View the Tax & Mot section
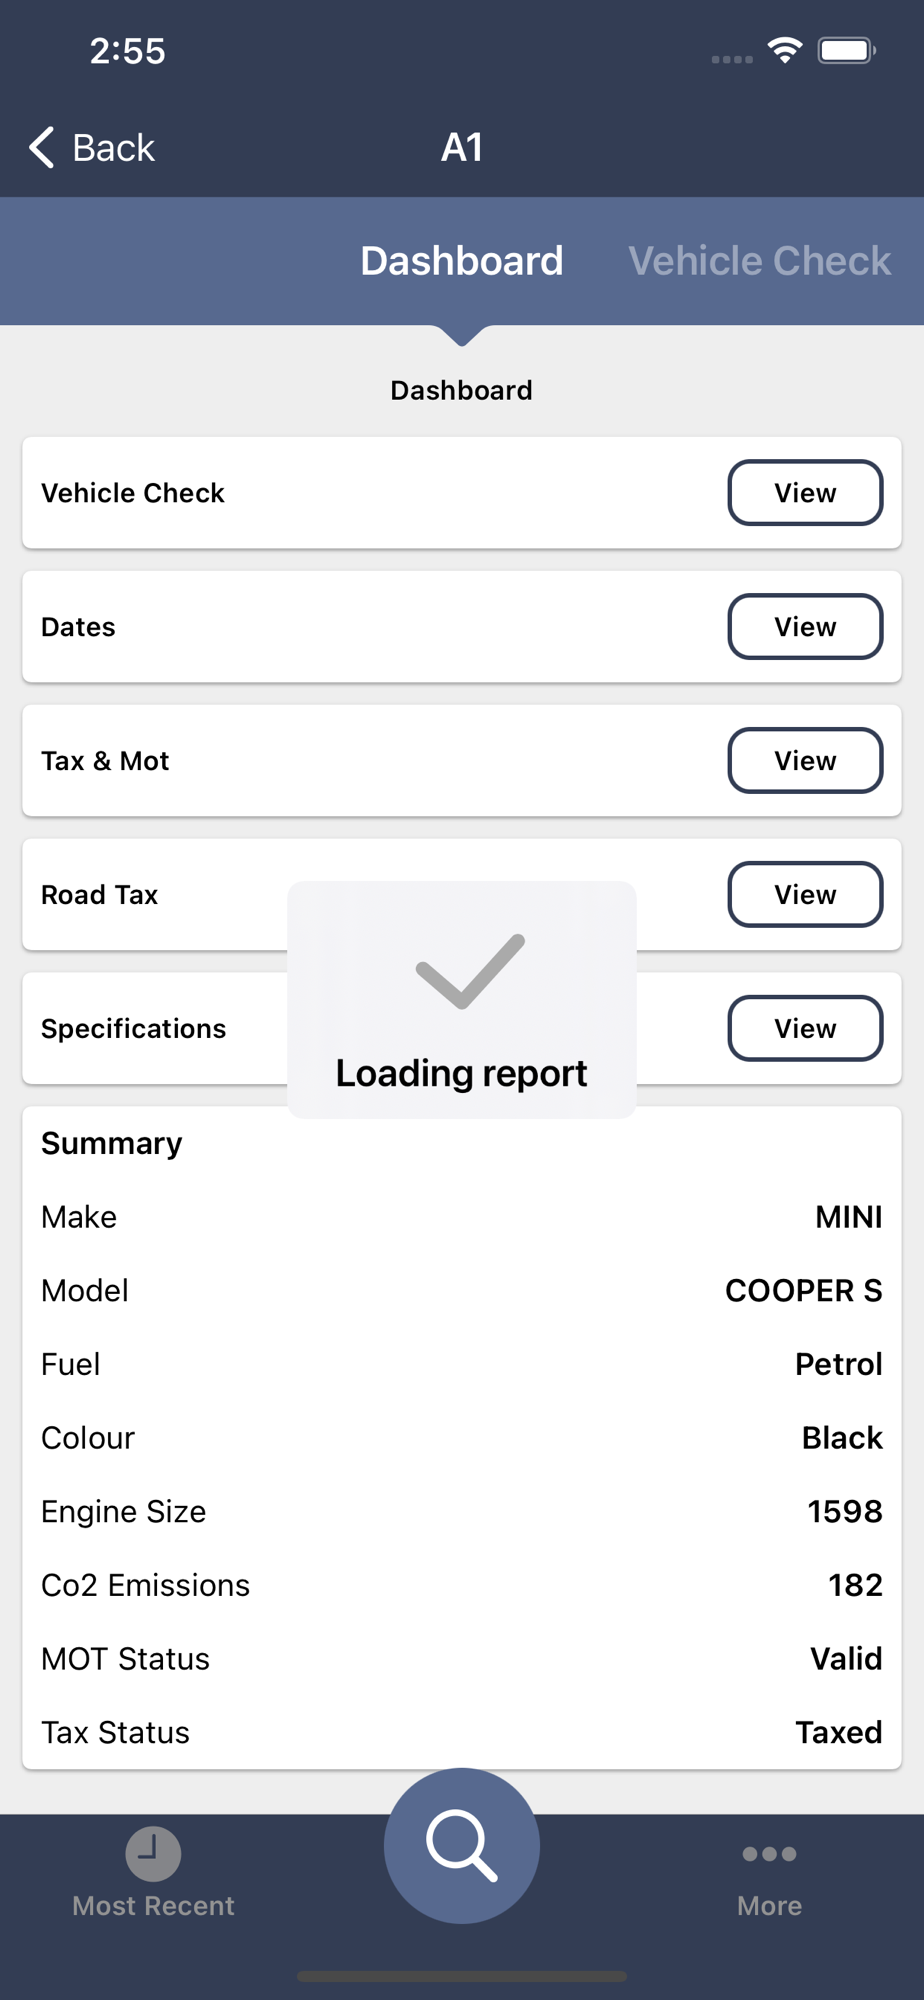 tap(805, 761)
